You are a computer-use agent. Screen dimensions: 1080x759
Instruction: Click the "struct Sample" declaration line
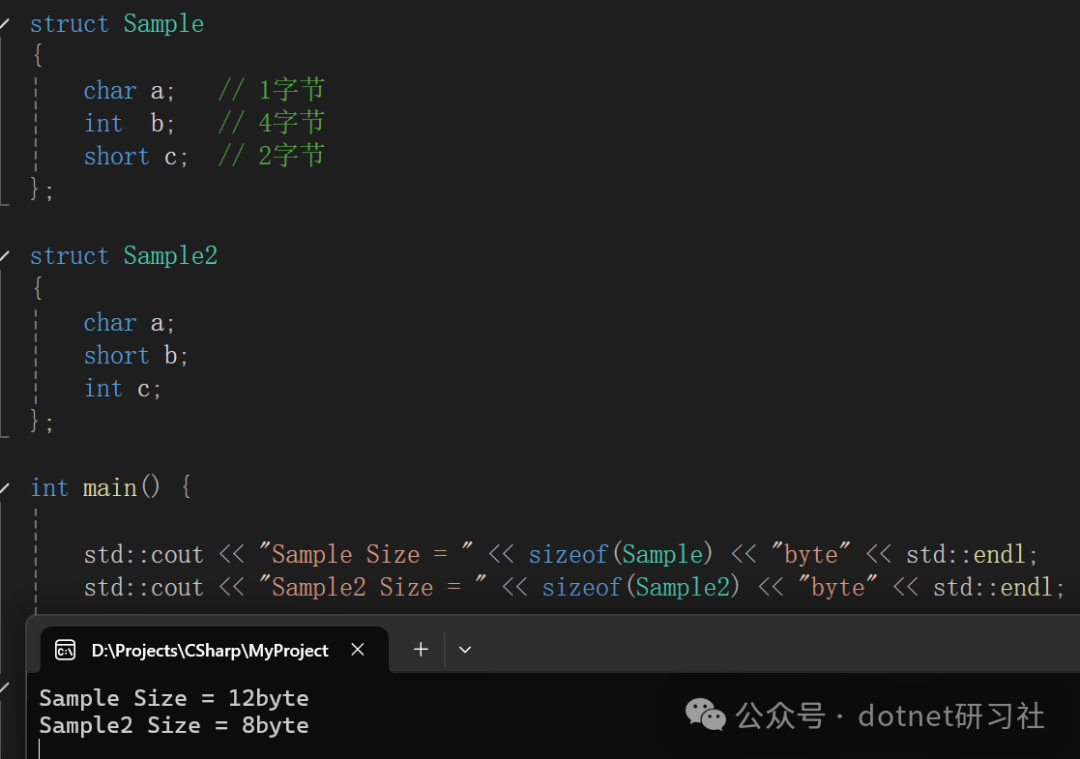[116, 24]
